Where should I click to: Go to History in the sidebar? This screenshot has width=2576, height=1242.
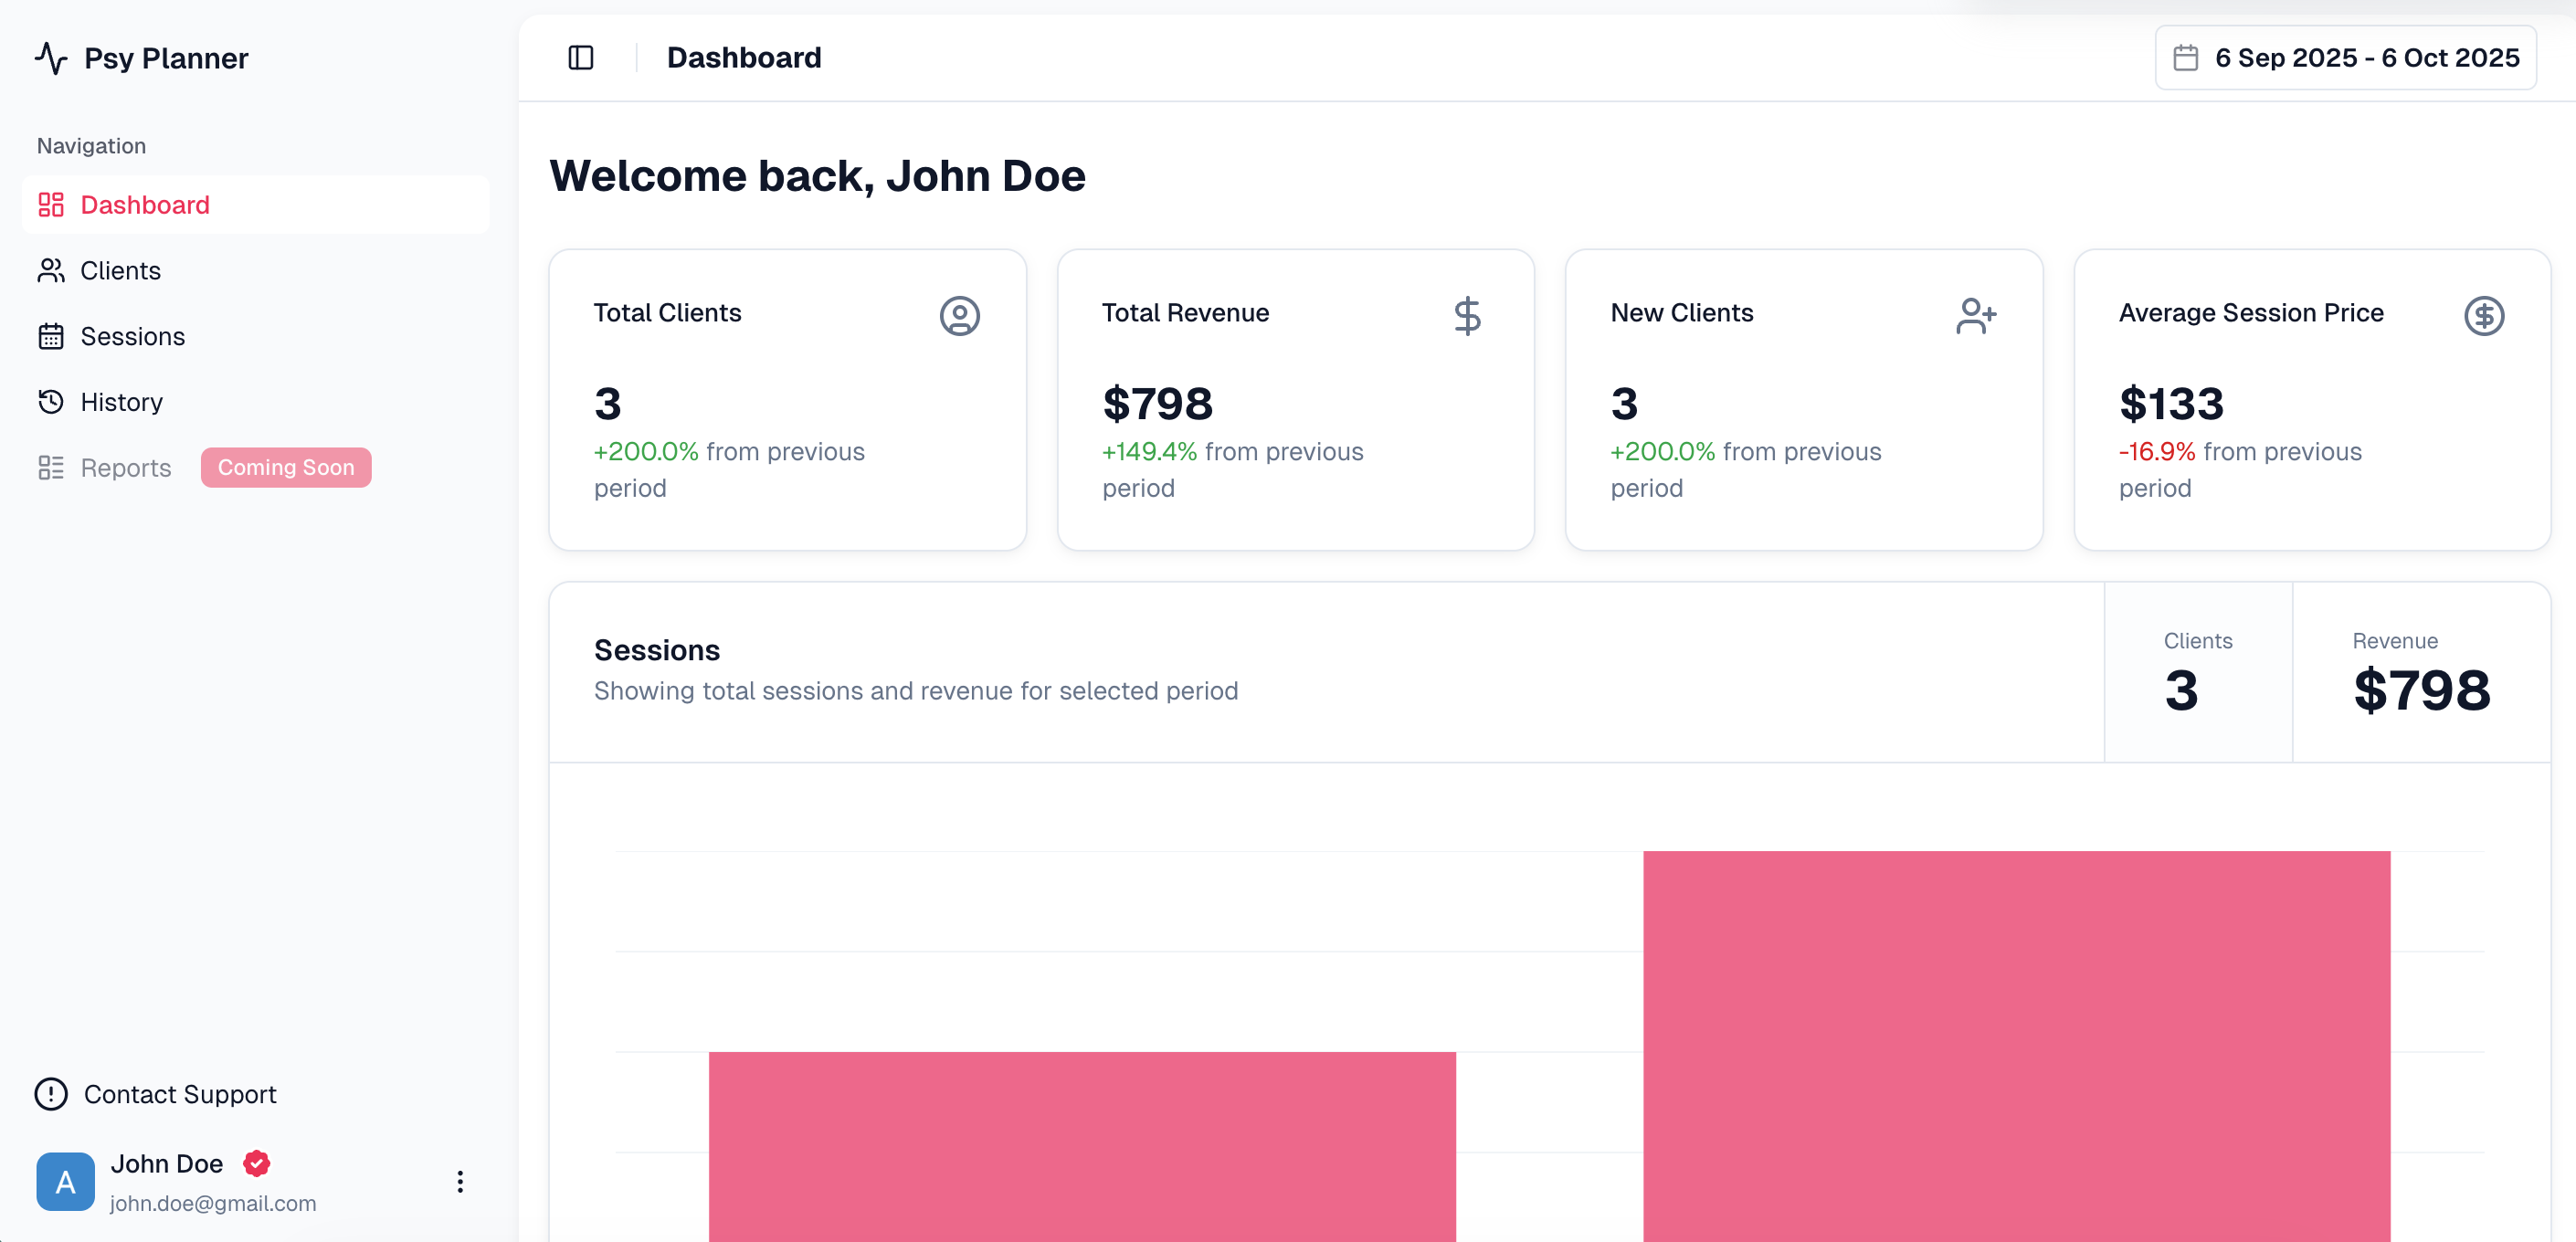click(121, 402)
